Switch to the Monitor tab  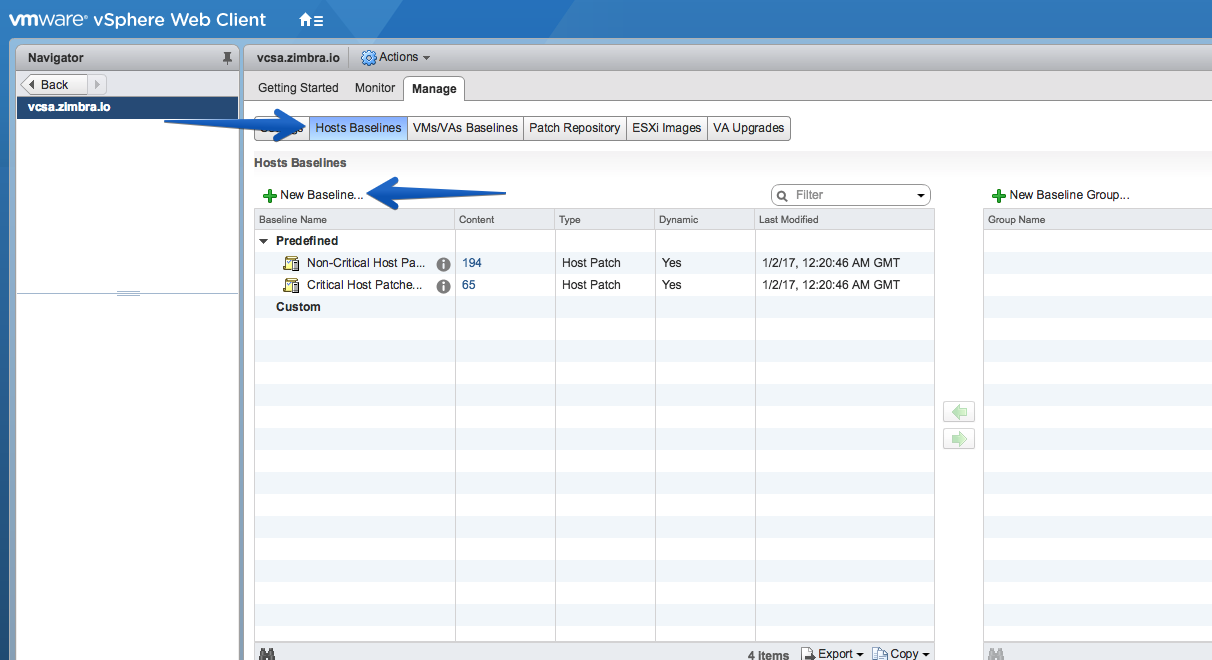click(x=375, y=88)
